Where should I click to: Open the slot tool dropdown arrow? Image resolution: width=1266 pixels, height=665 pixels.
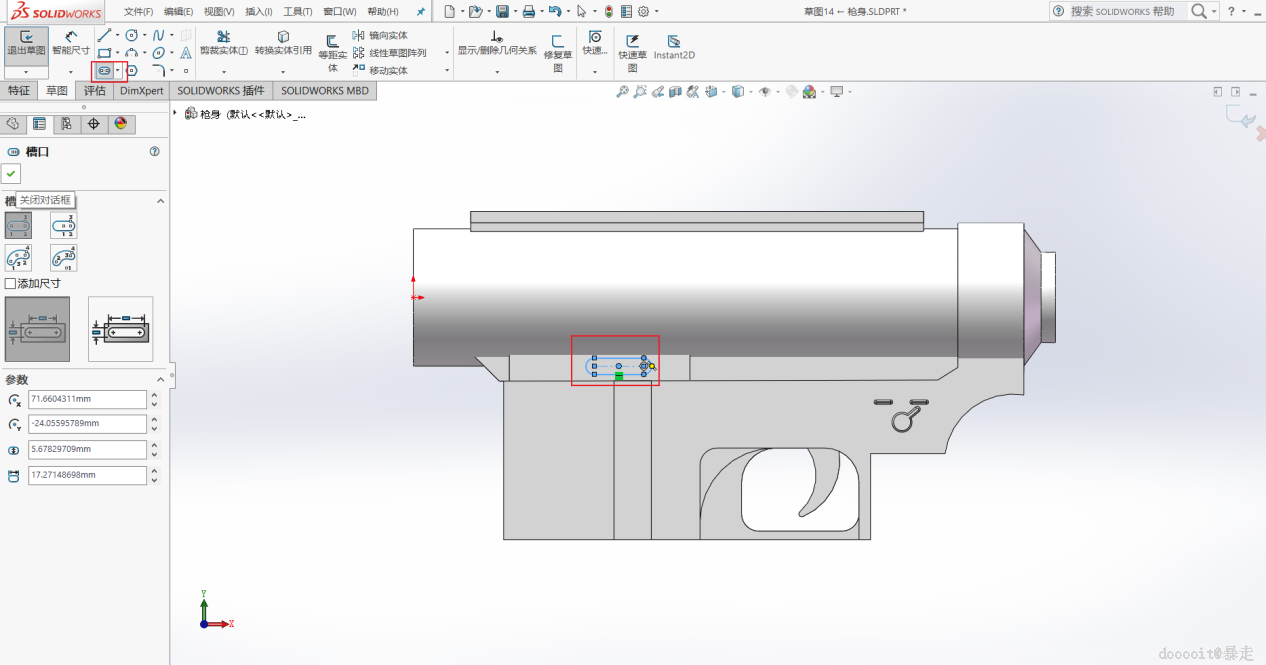(118, 70)
